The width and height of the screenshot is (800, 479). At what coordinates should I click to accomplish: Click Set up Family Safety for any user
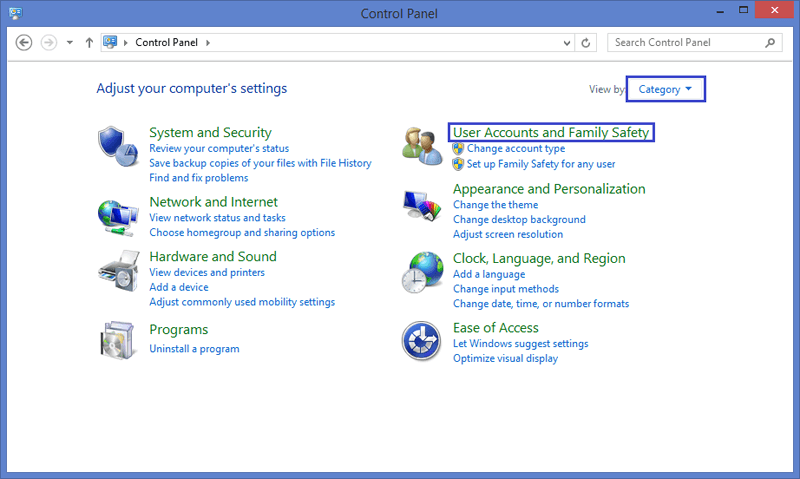point(541,164)
